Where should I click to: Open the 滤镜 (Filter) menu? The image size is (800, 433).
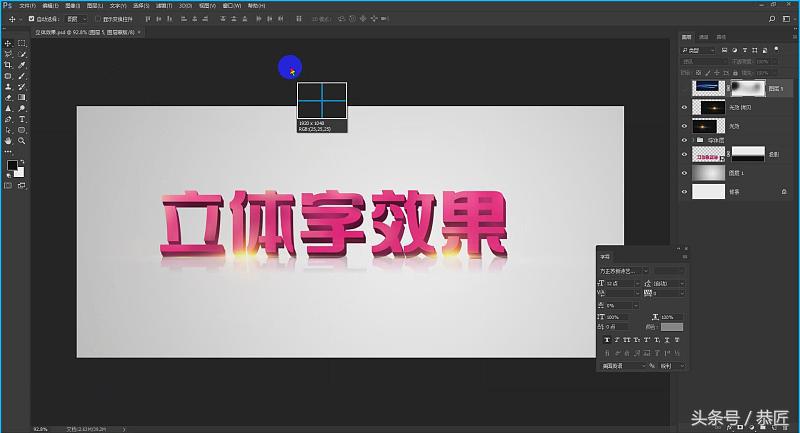(164, 6)
